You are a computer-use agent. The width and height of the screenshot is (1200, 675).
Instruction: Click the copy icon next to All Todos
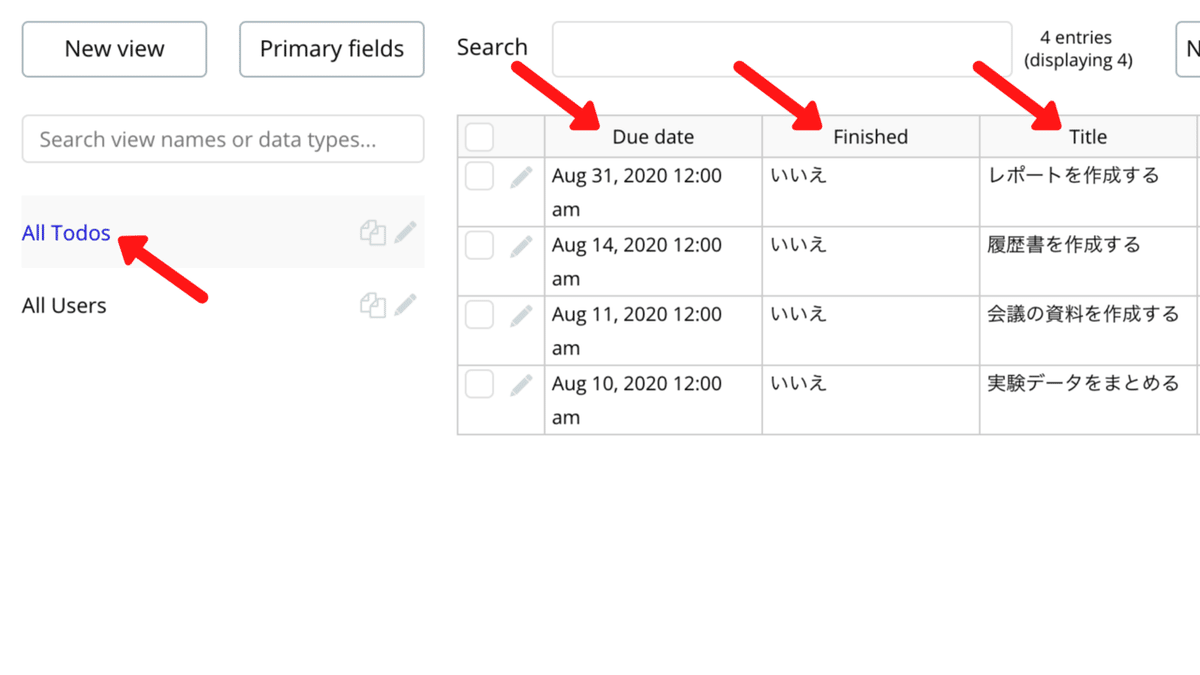pyautogui.click(x=373, y=233)
